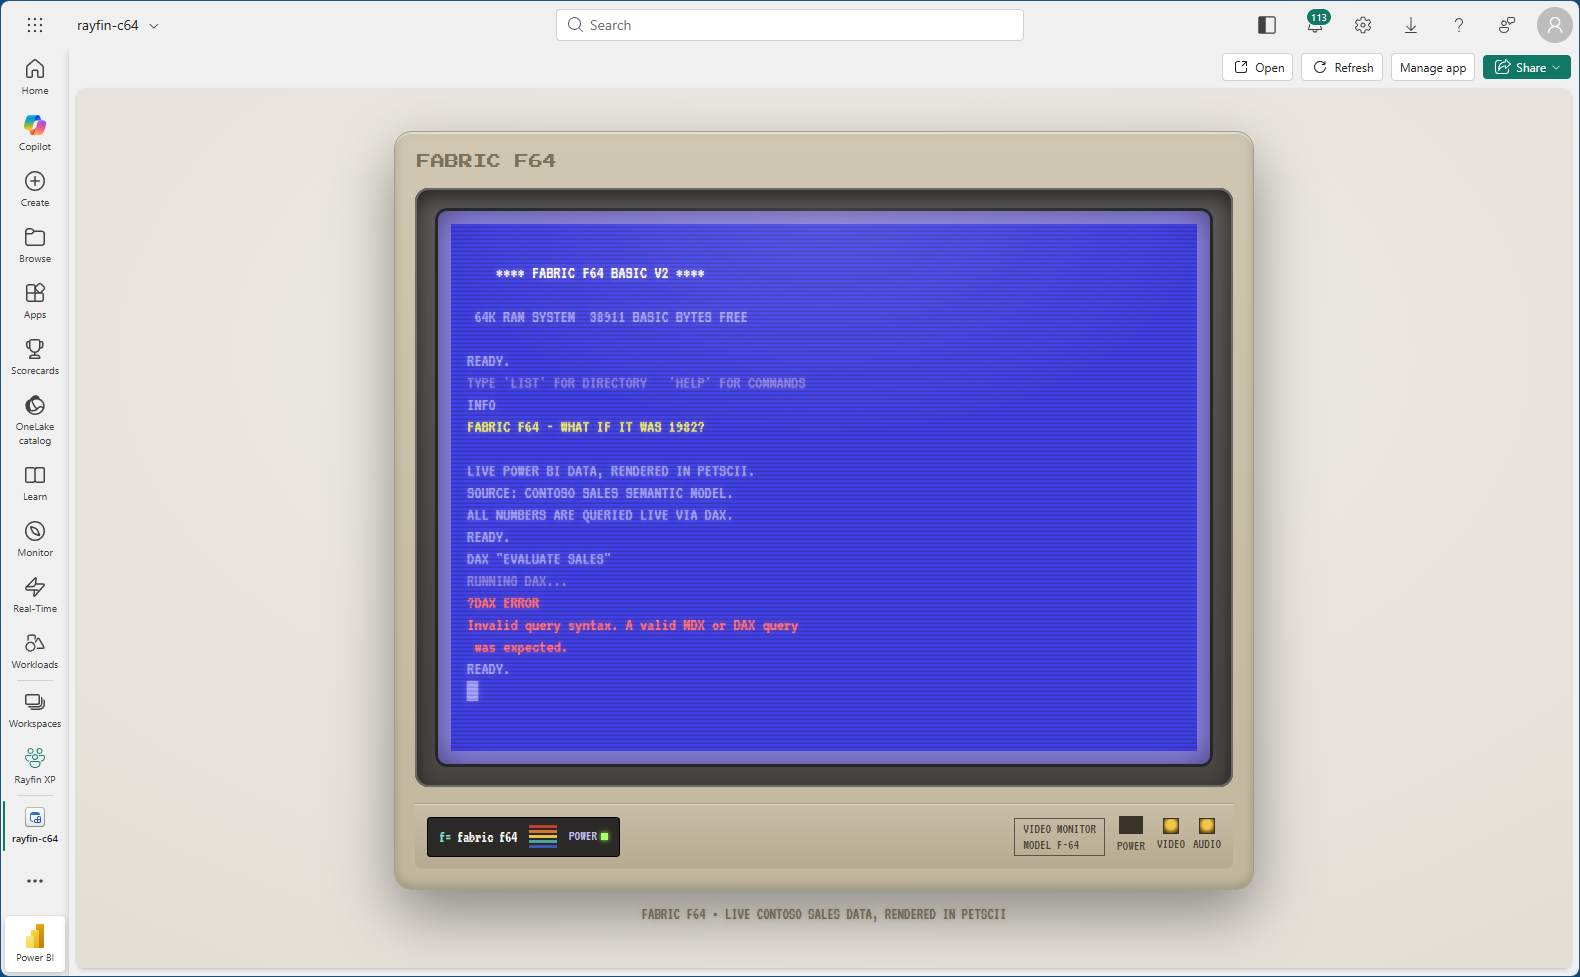Click the Power BI logo button

[35, 942]
